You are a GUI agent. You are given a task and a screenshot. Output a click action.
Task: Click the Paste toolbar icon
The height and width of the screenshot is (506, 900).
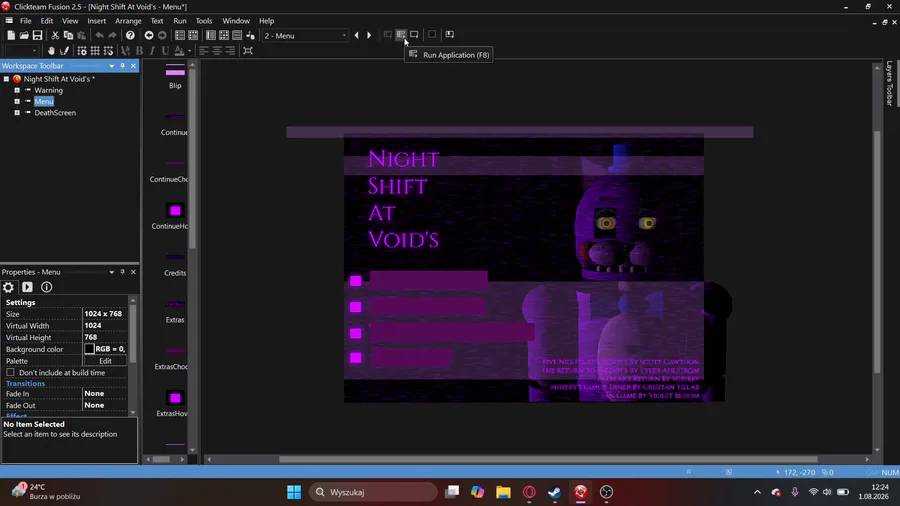pos(82,36)
